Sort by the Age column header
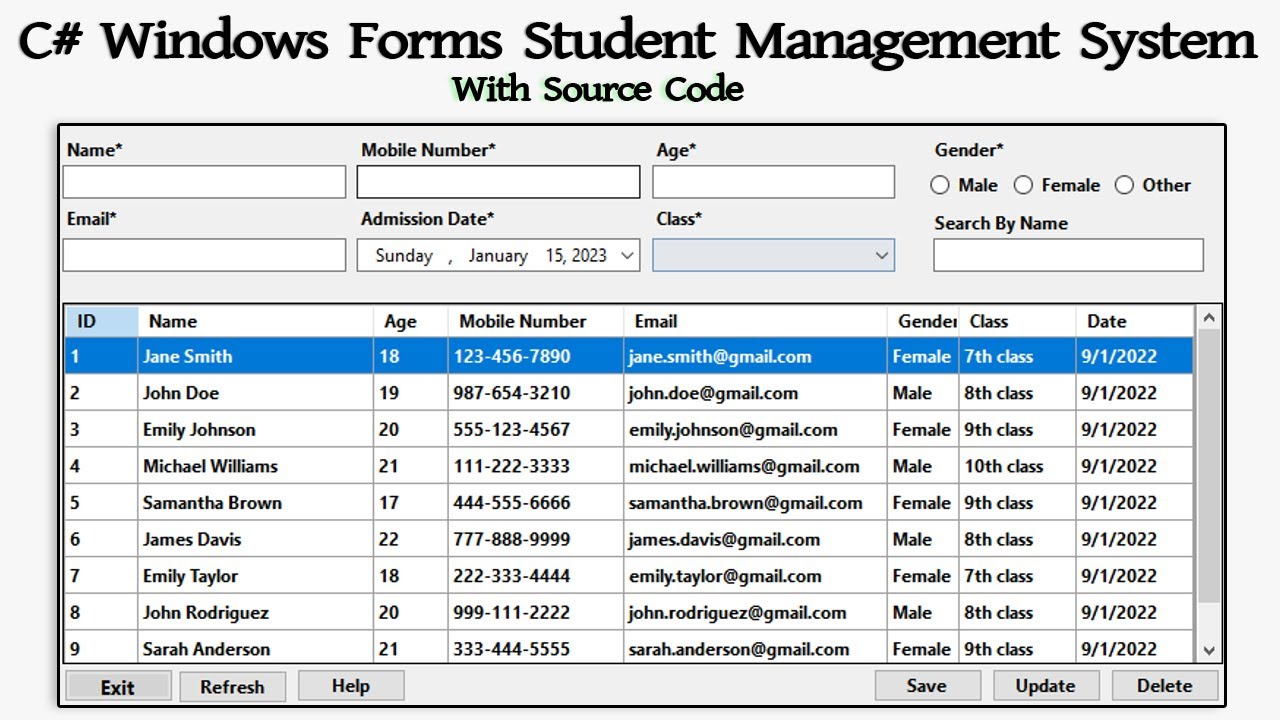This screenshot has width=1280, height=720. point(411,321)
